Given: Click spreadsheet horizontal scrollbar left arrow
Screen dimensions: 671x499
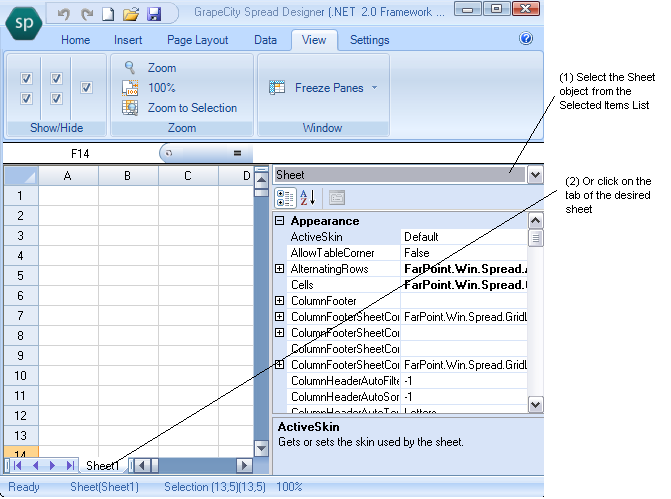Looking at the screenshot, I should 142,466.
